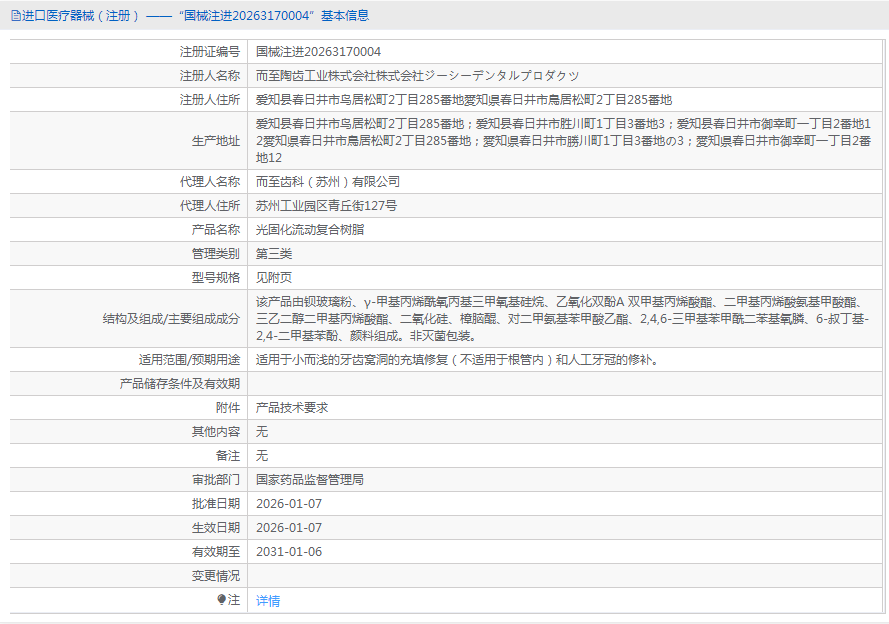The image size is (889, 624).
Task: Click agent address 苏州工业园区青丘街127号
Action: [x=326, y=206]
